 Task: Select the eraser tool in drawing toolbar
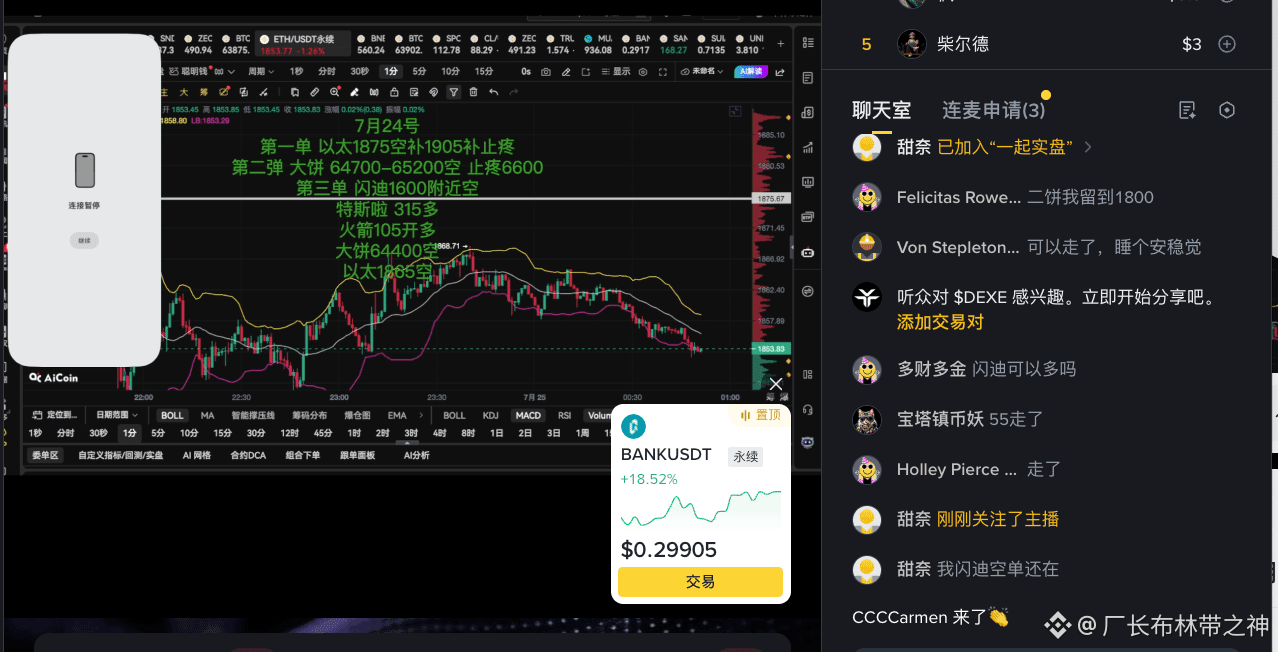[x=354, y=92]
